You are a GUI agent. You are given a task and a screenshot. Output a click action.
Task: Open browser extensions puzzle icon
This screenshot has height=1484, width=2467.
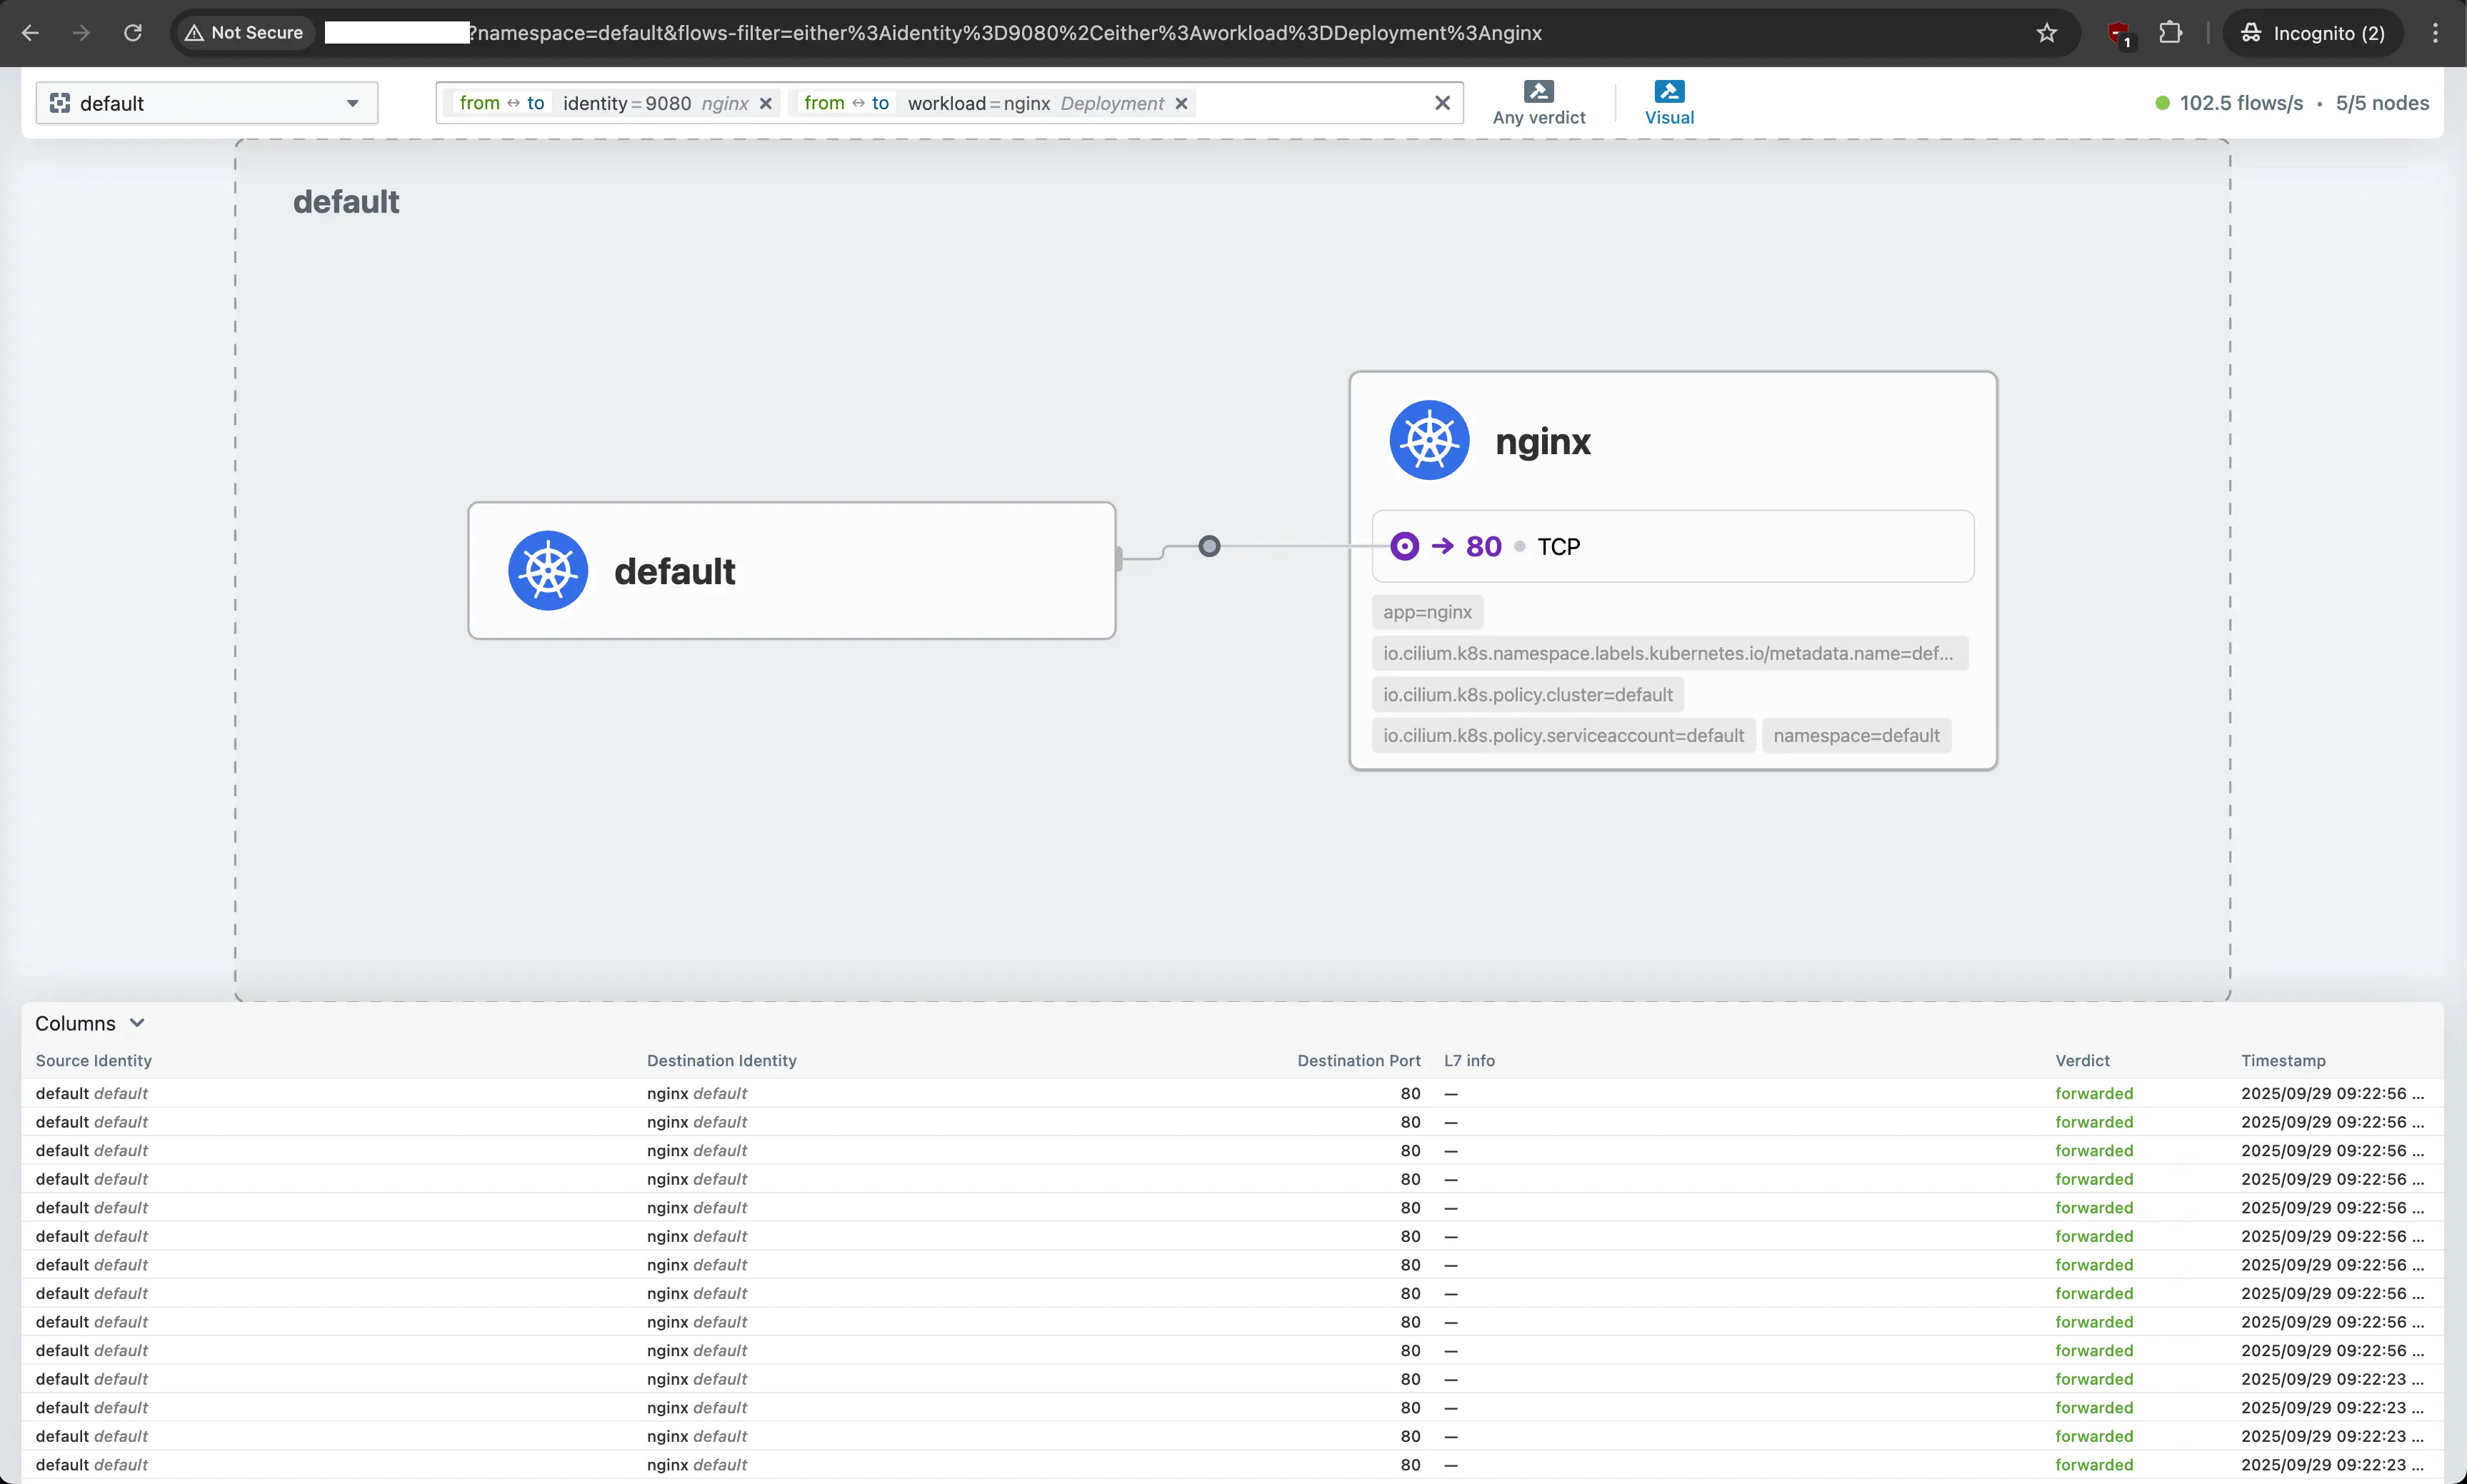click(x=2169, y=33)
